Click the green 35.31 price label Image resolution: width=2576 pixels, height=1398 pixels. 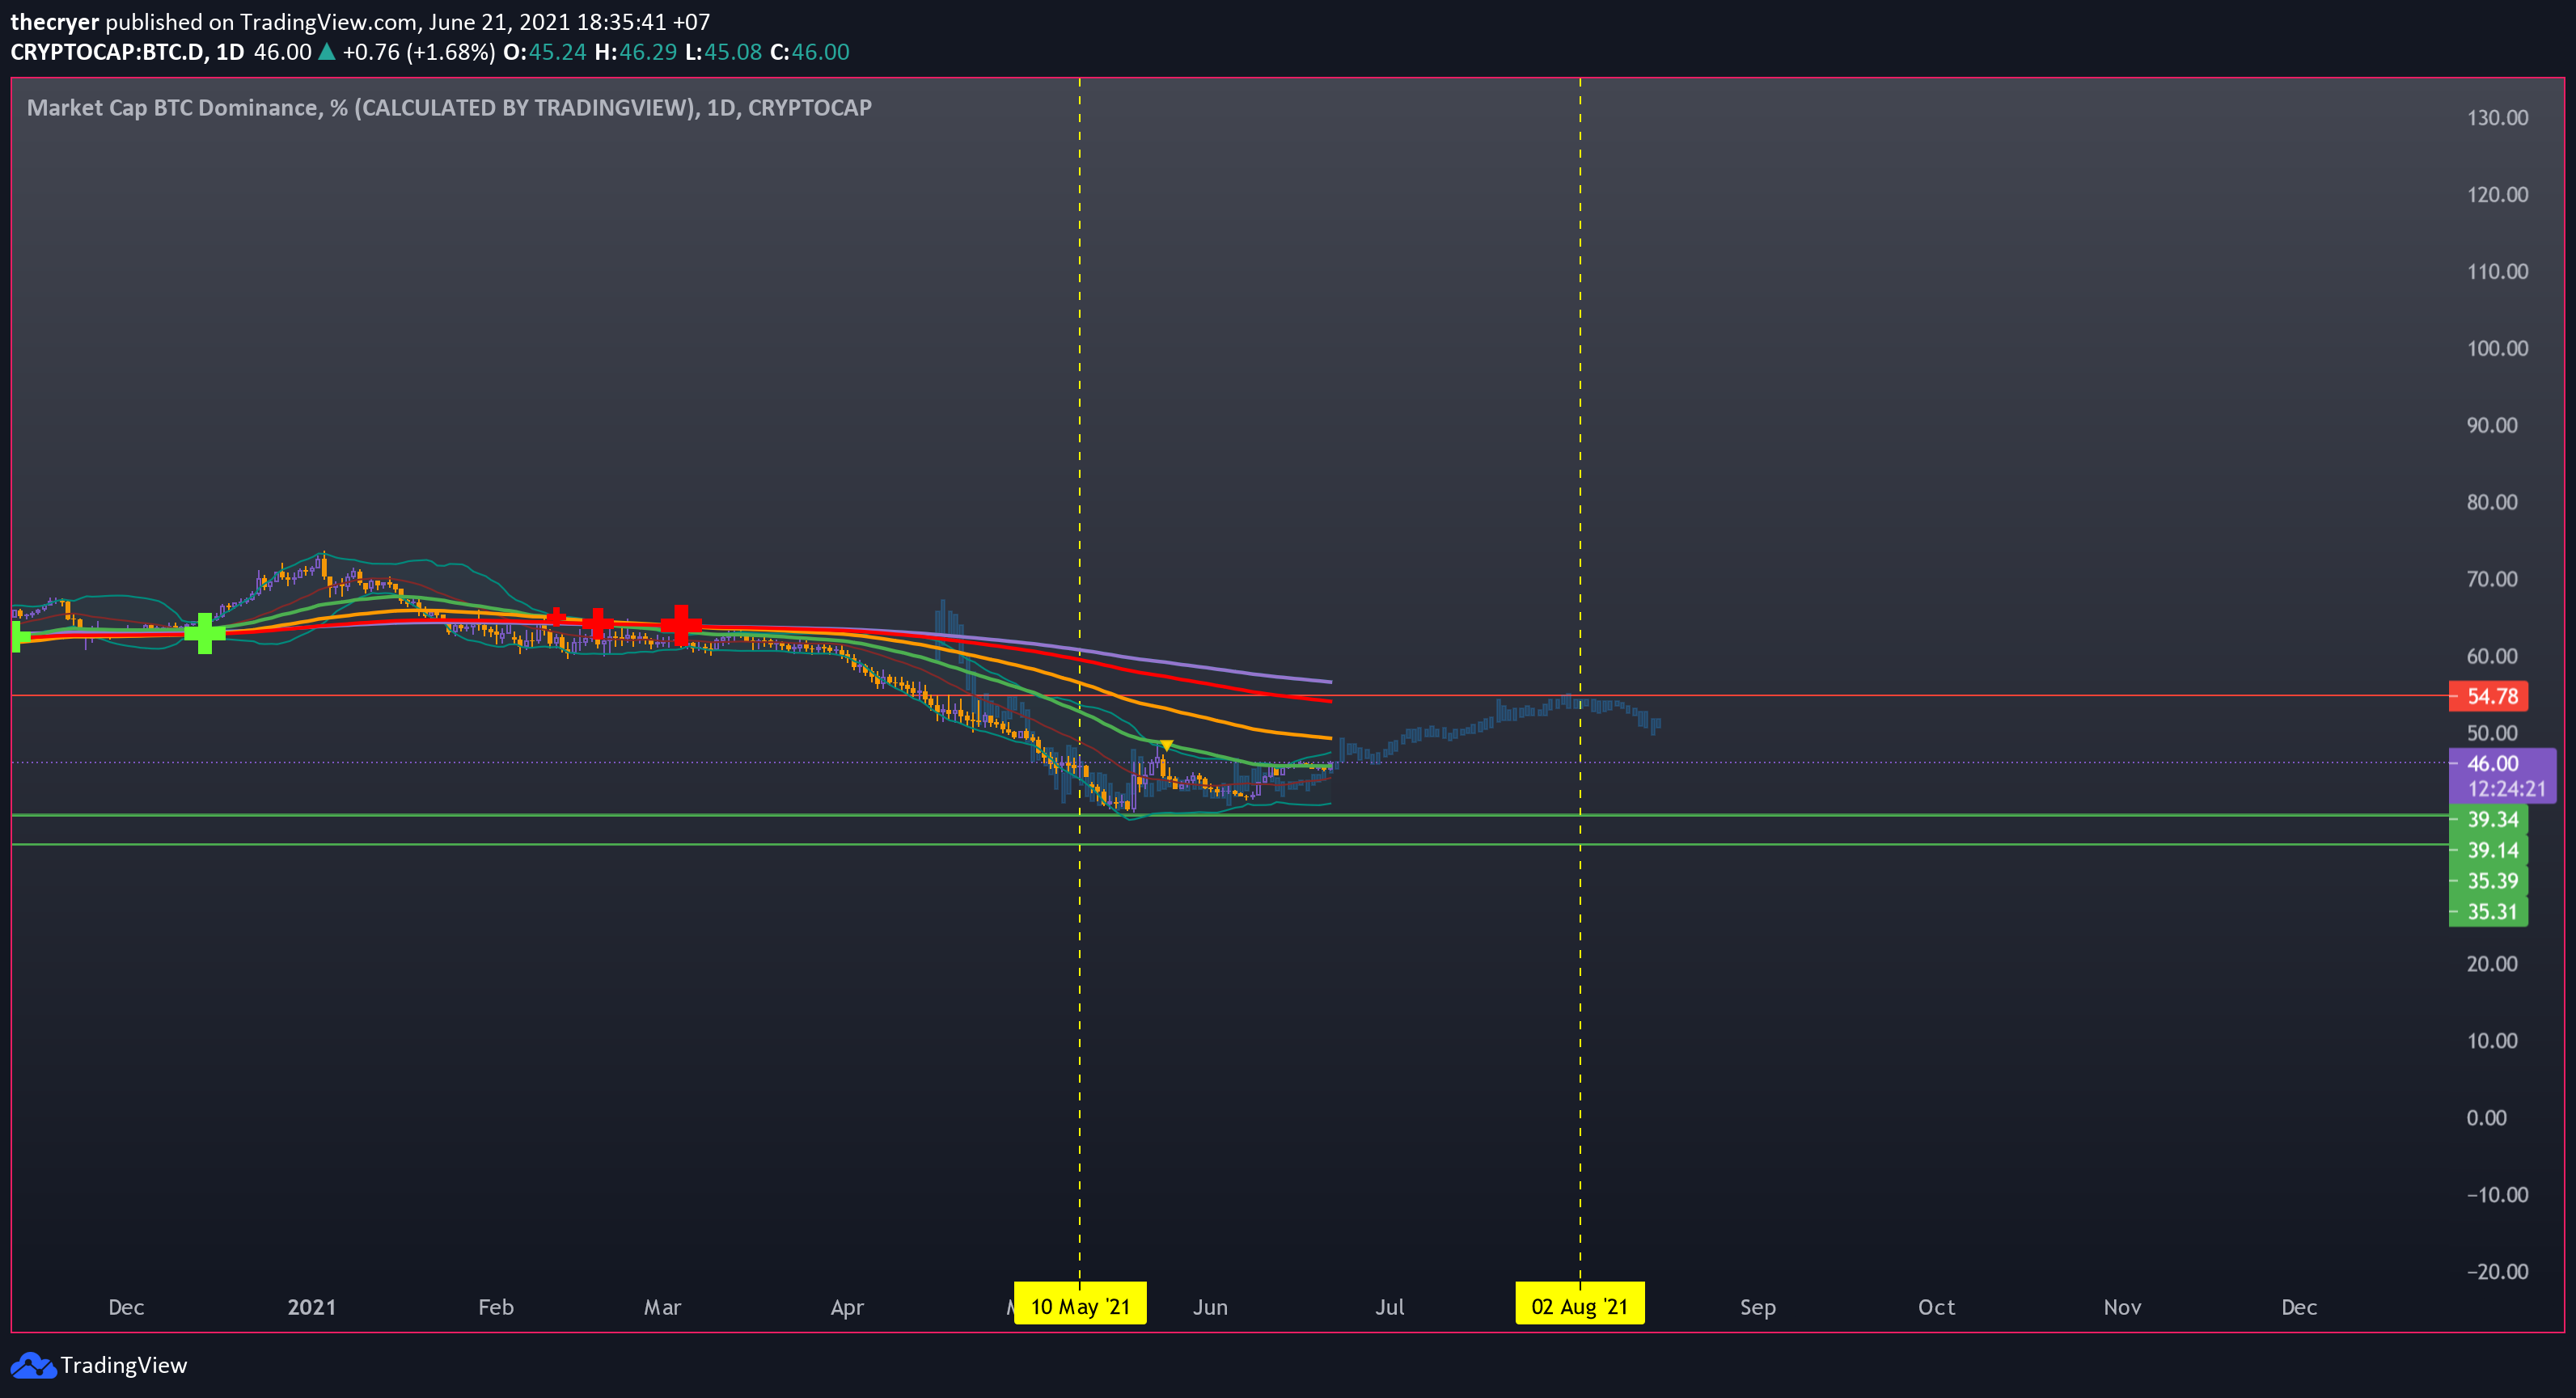pyautogui.click(x=2488, y=911)
